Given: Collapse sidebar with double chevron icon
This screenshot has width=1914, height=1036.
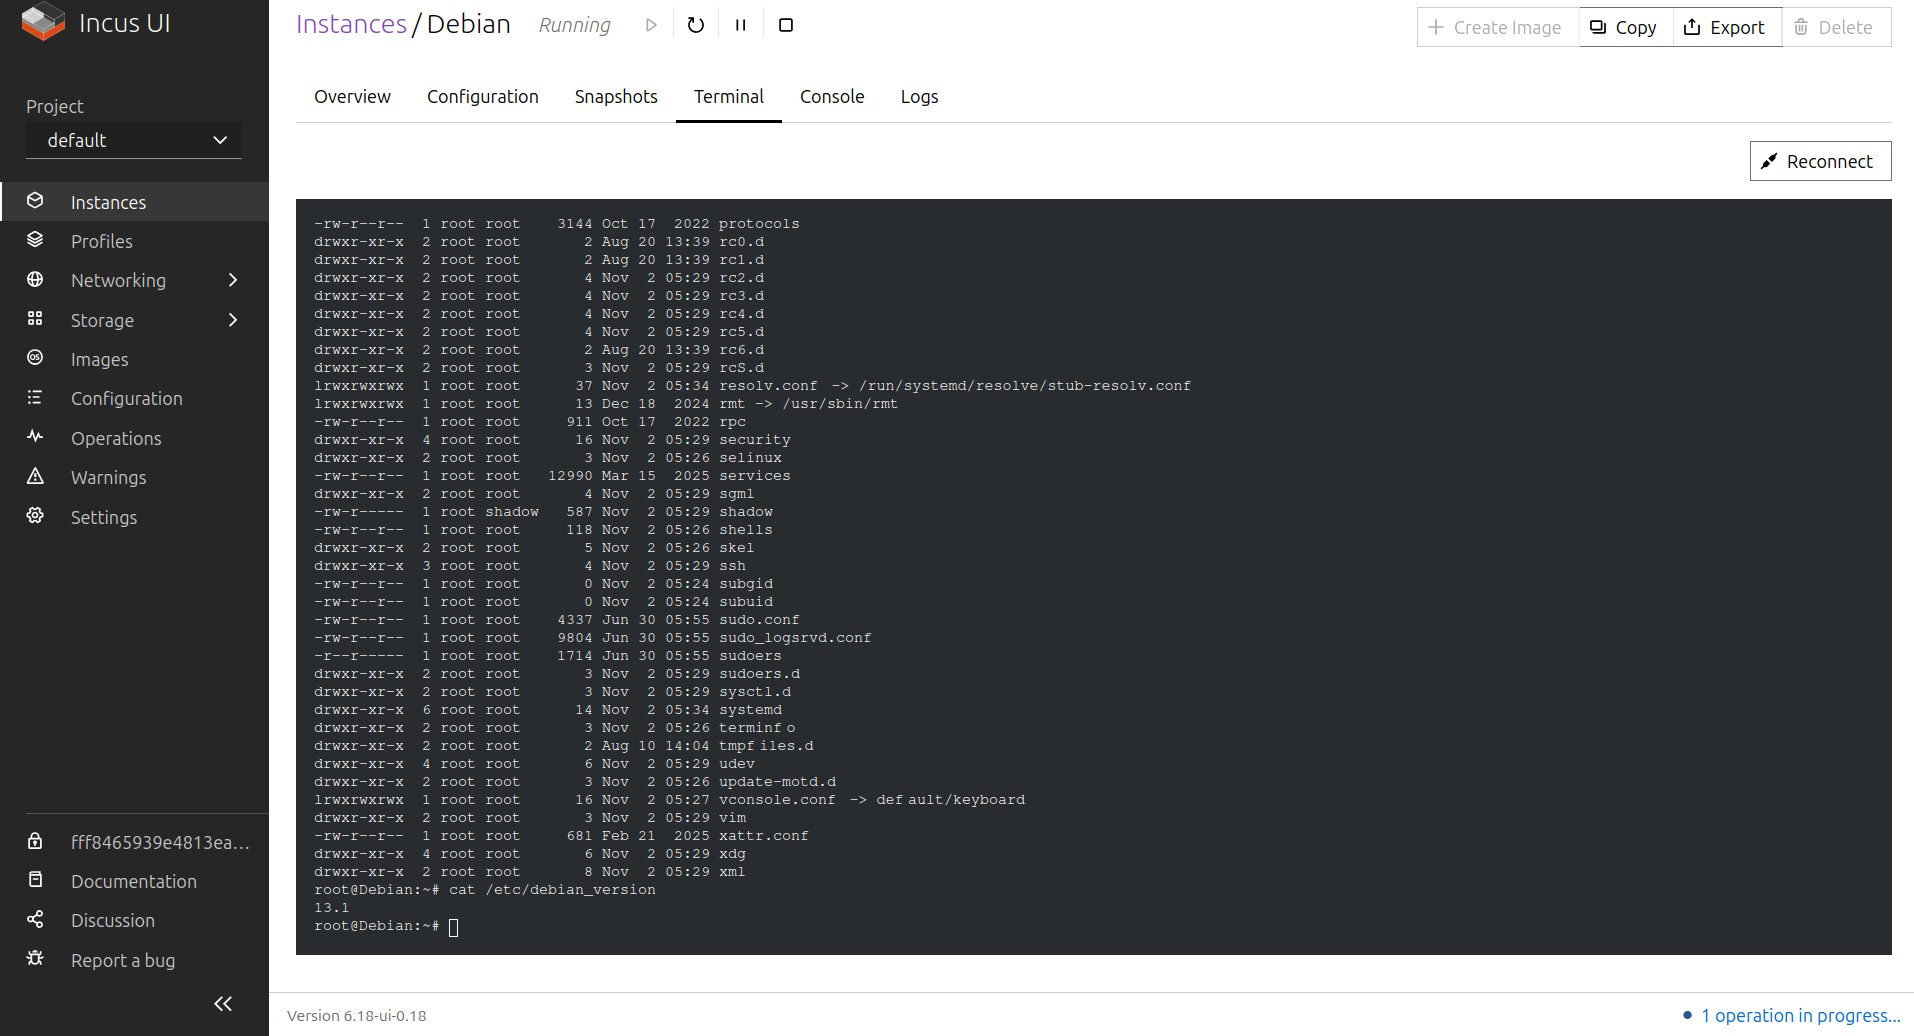Looking at the screenshot, I should 223,1003.
